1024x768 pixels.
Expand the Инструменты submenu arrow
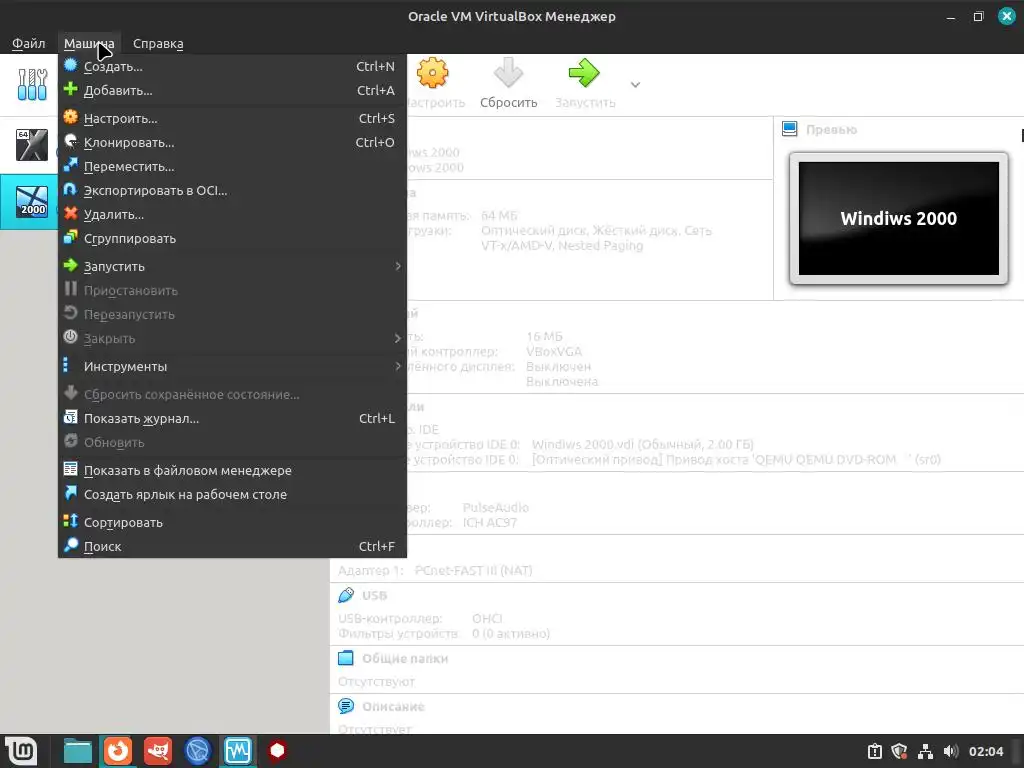[398, 366]
